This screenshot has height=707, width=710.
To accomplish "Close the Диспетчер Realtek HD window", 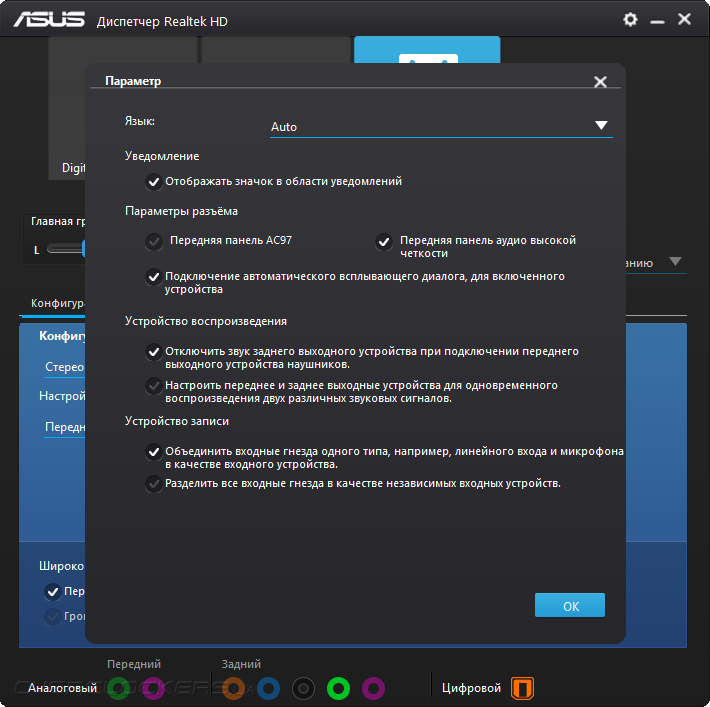I will [x=684, y=19].
